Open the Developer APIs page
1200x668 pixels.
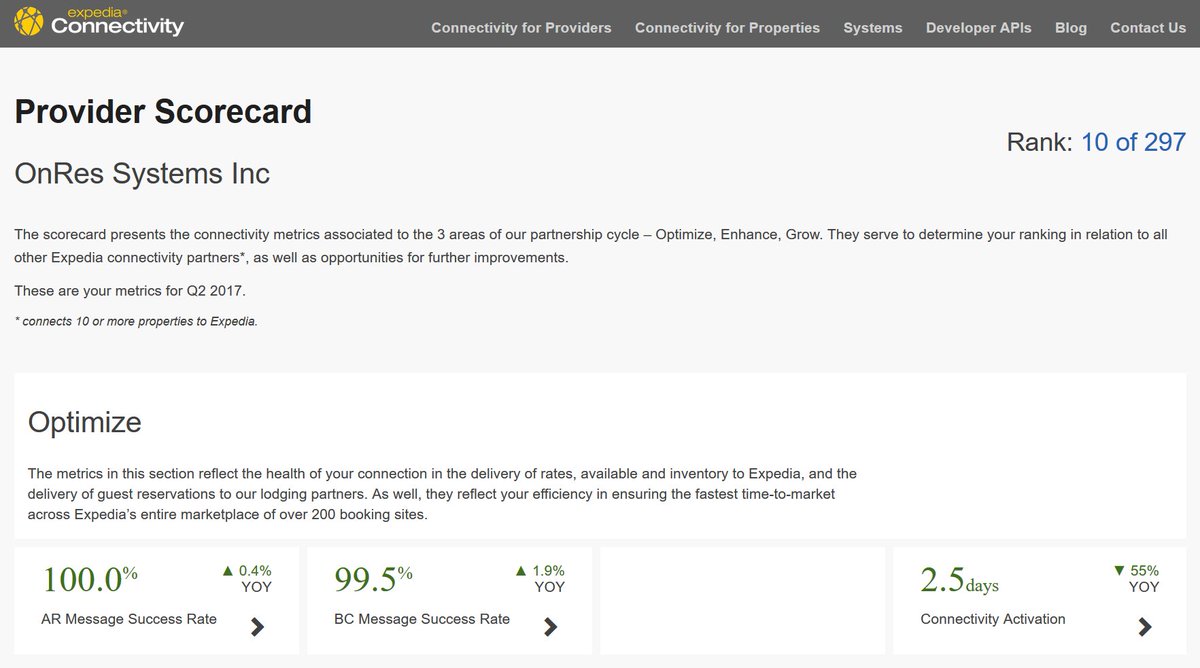tap(979, 28)
